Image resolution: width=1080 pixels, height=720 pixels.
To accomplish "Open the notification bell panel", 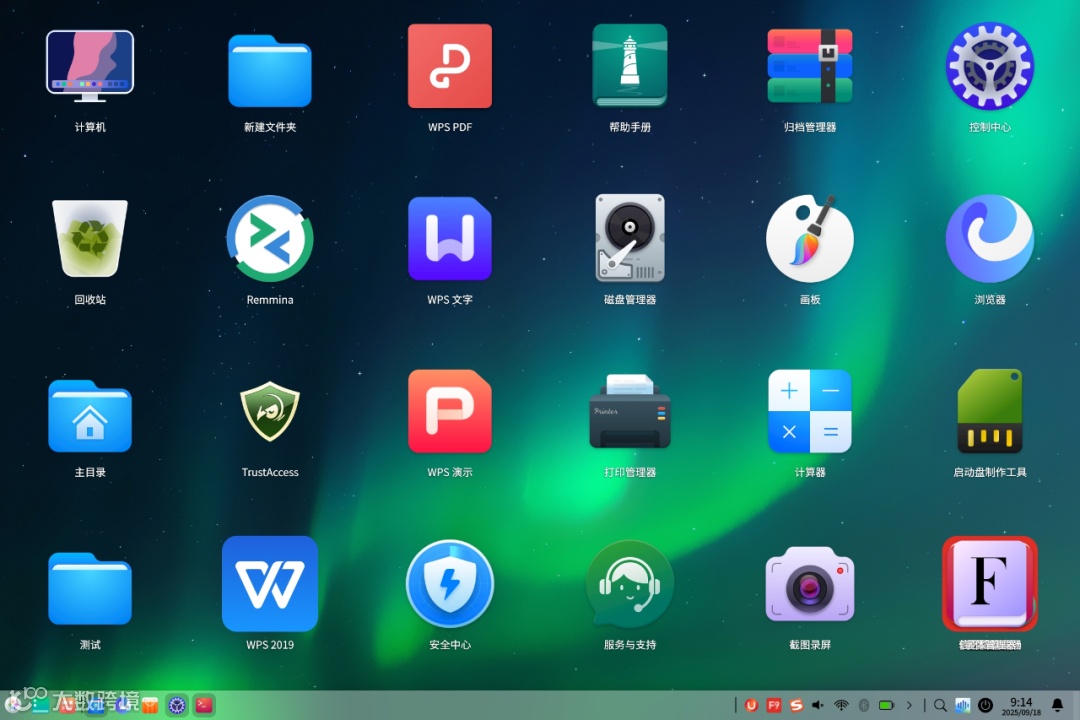I will tap(1057, 705).
